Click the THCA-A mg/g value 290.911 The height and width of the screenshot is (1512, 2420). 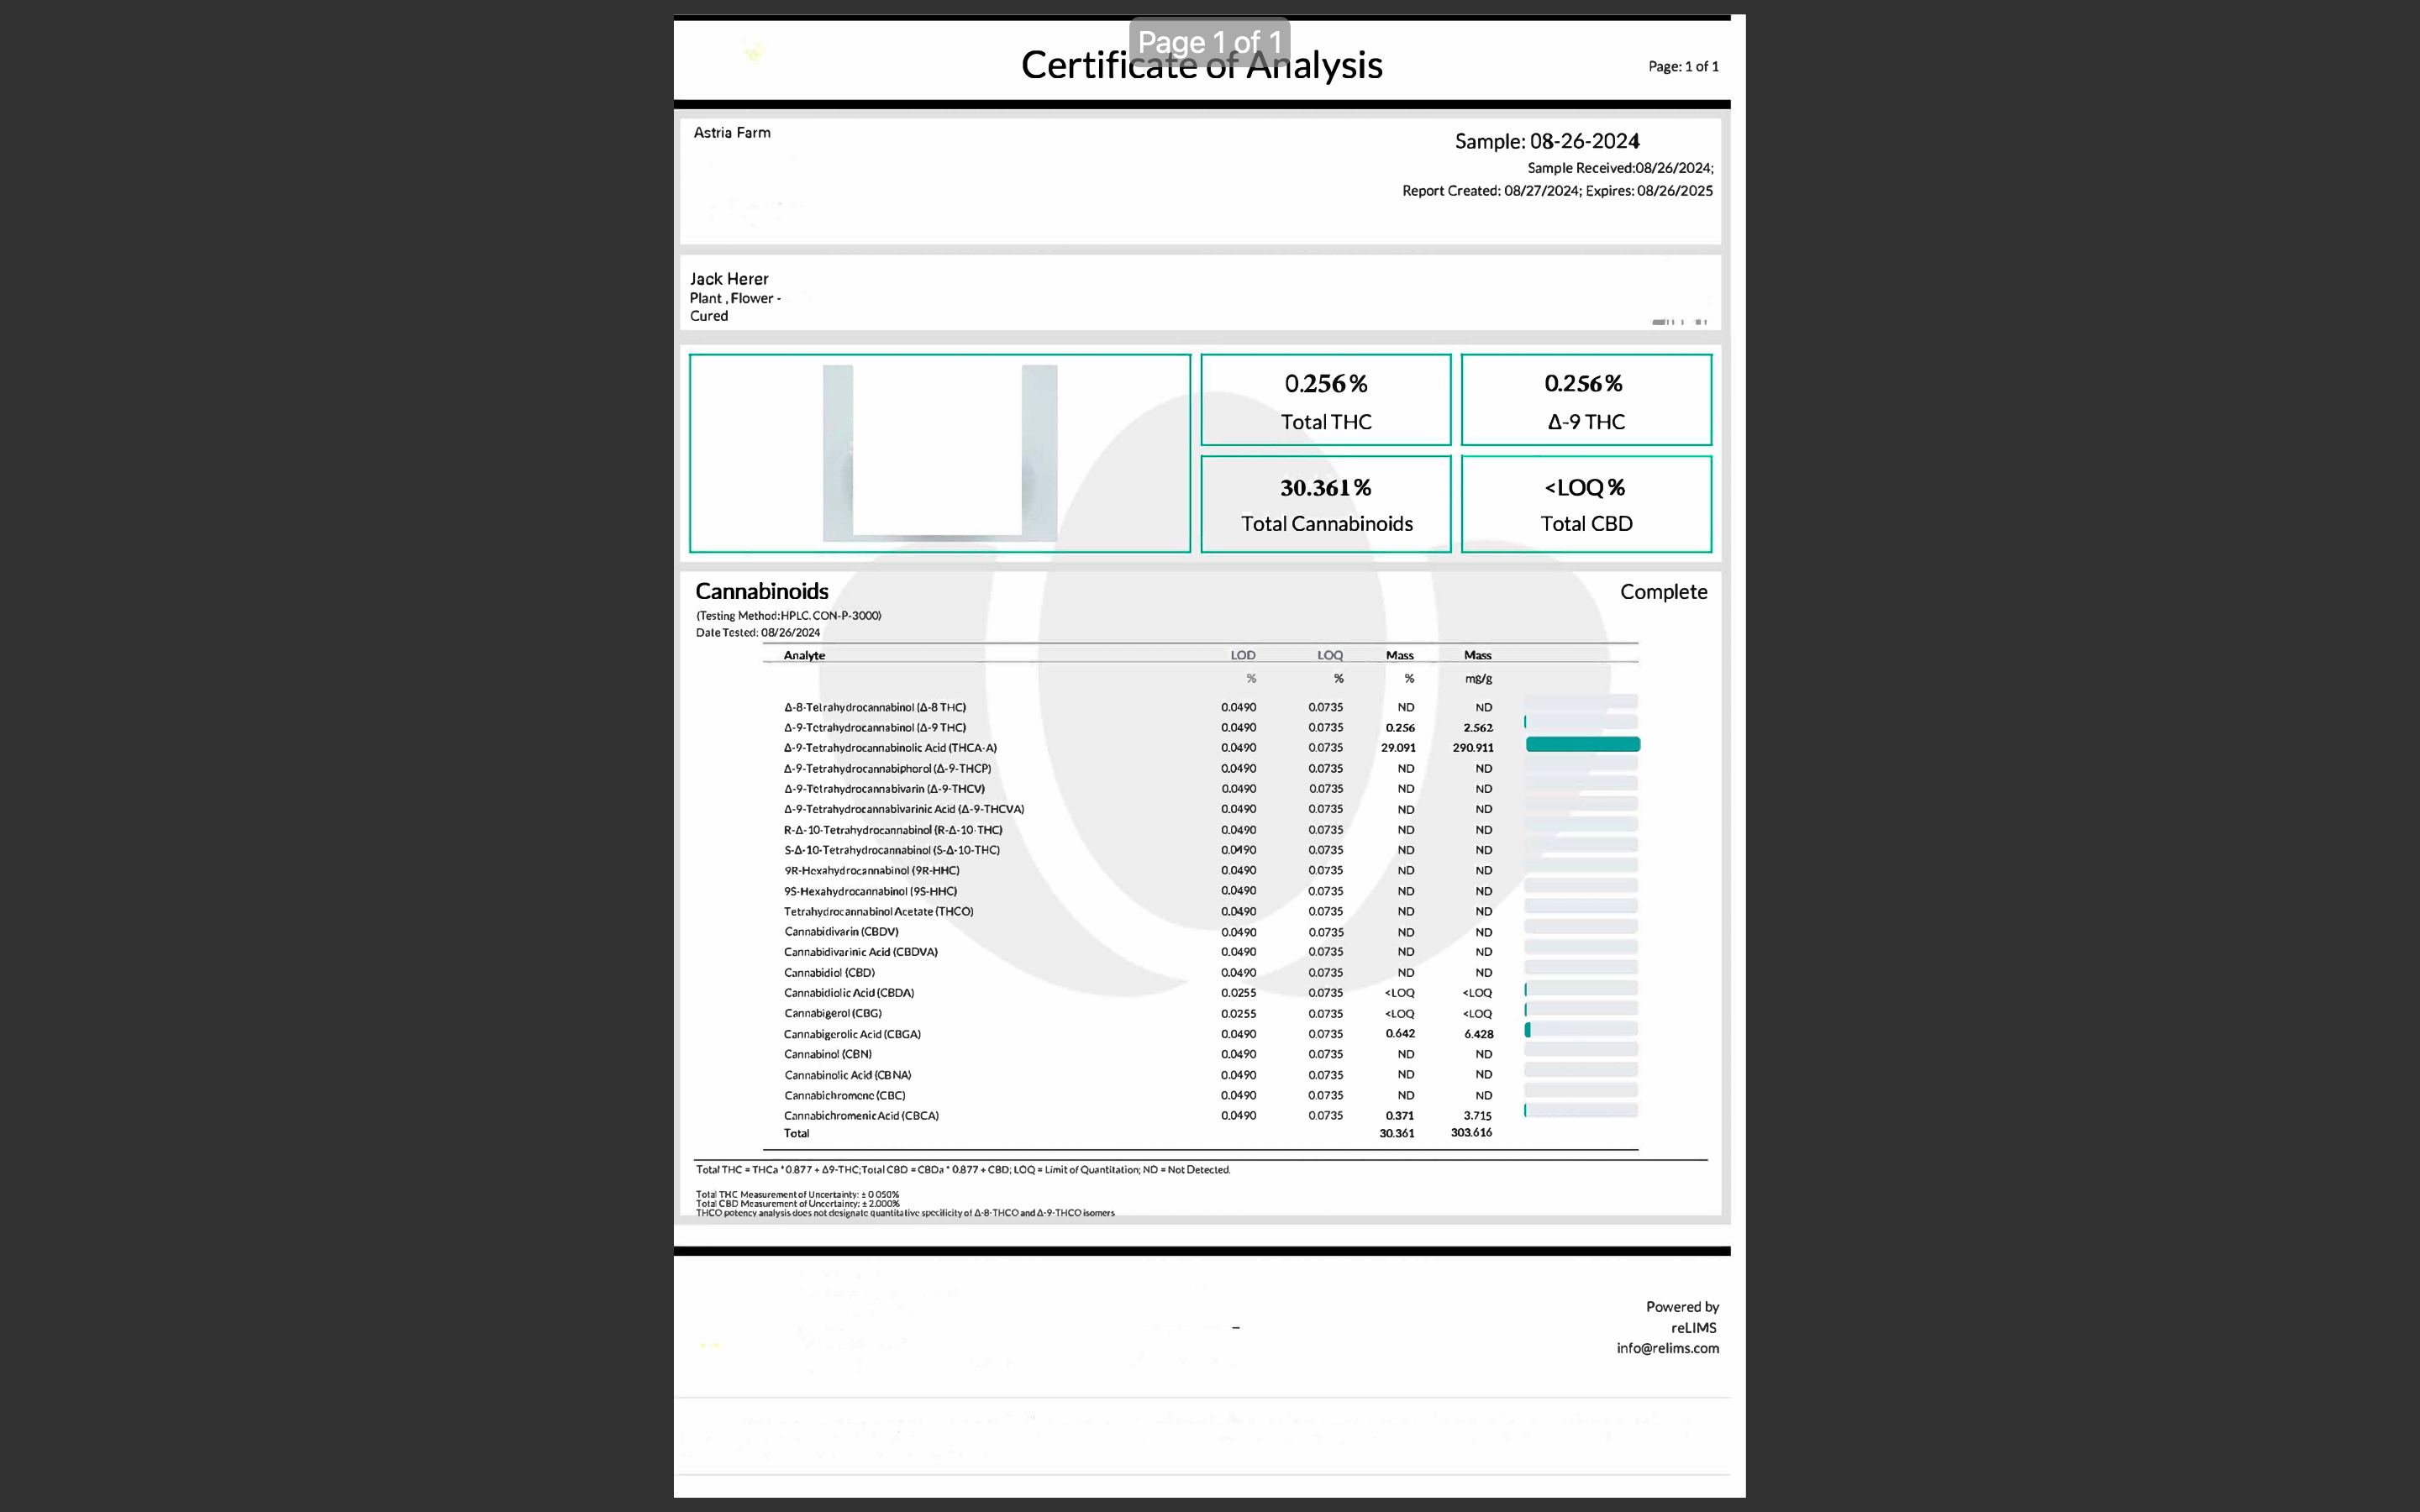1473,748
